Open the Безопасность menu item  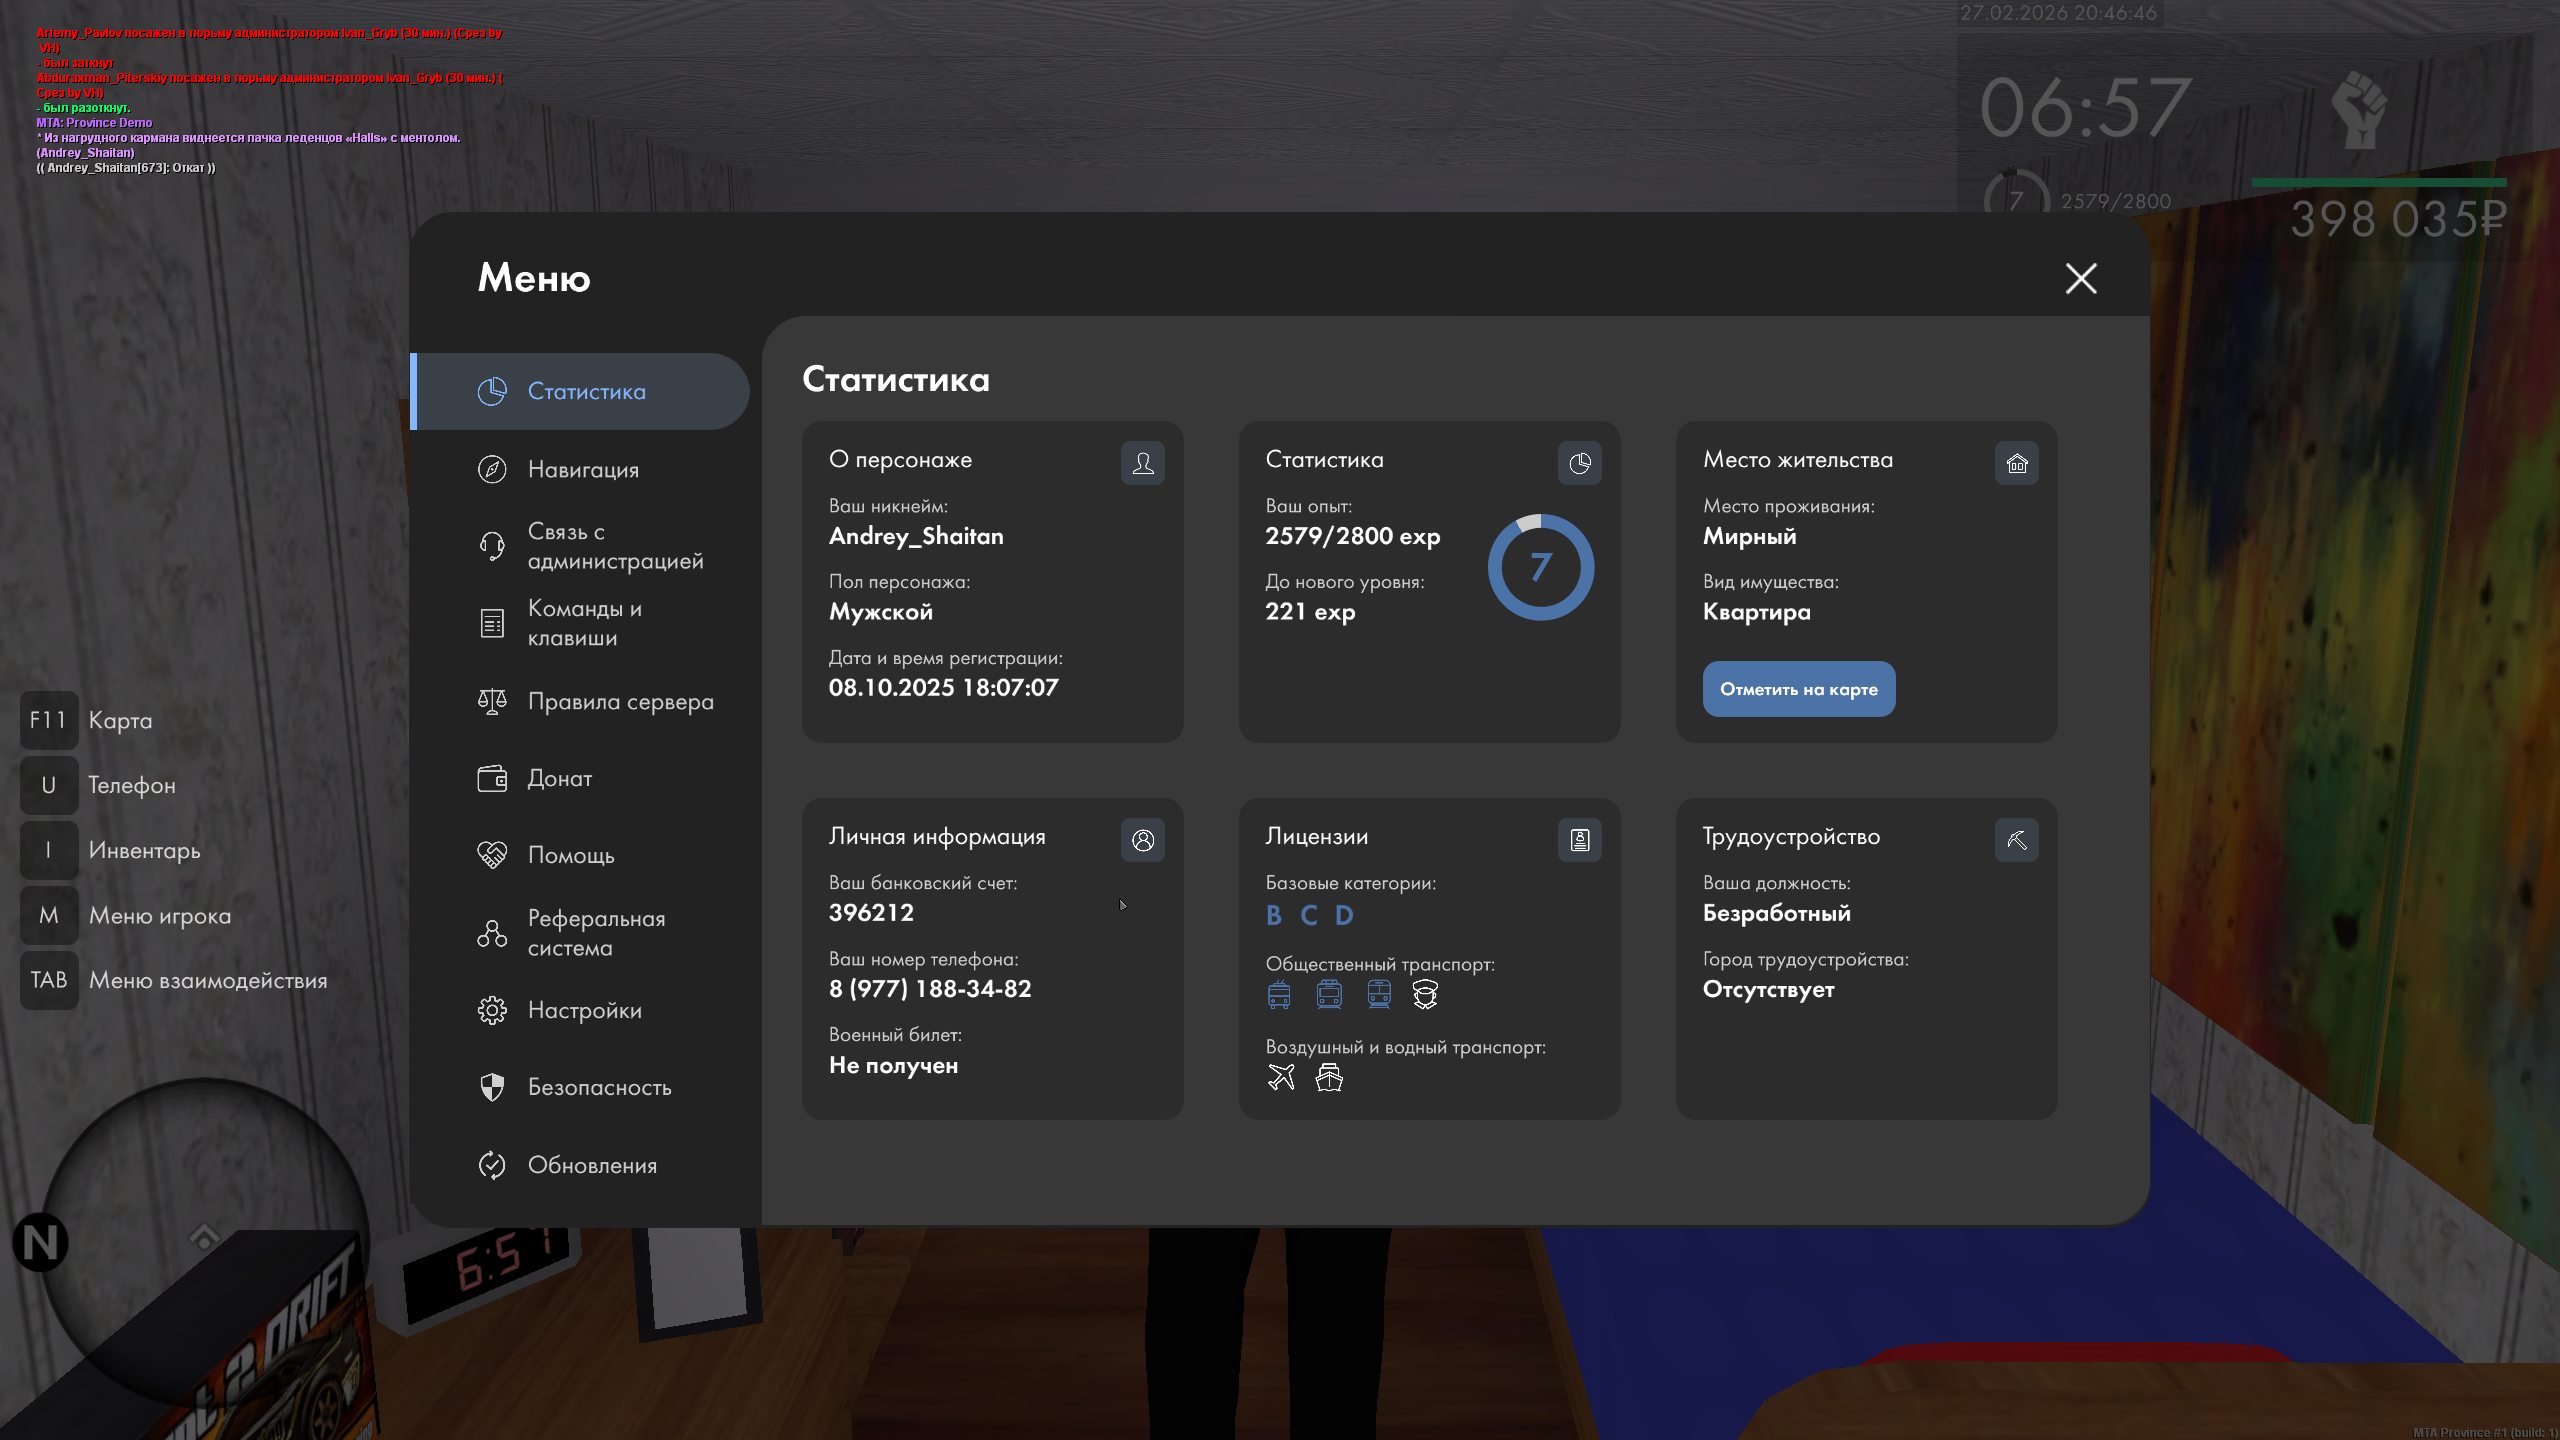click(x=599, y=1087)
